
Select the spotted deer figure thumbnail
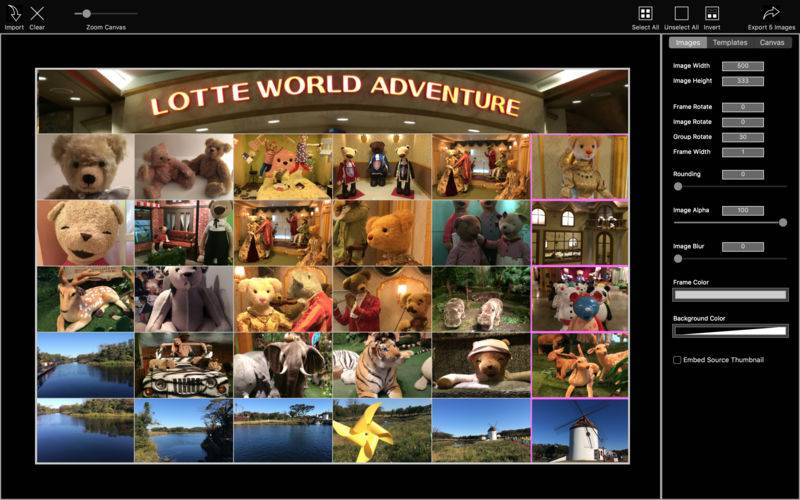[x=85, y=299]
